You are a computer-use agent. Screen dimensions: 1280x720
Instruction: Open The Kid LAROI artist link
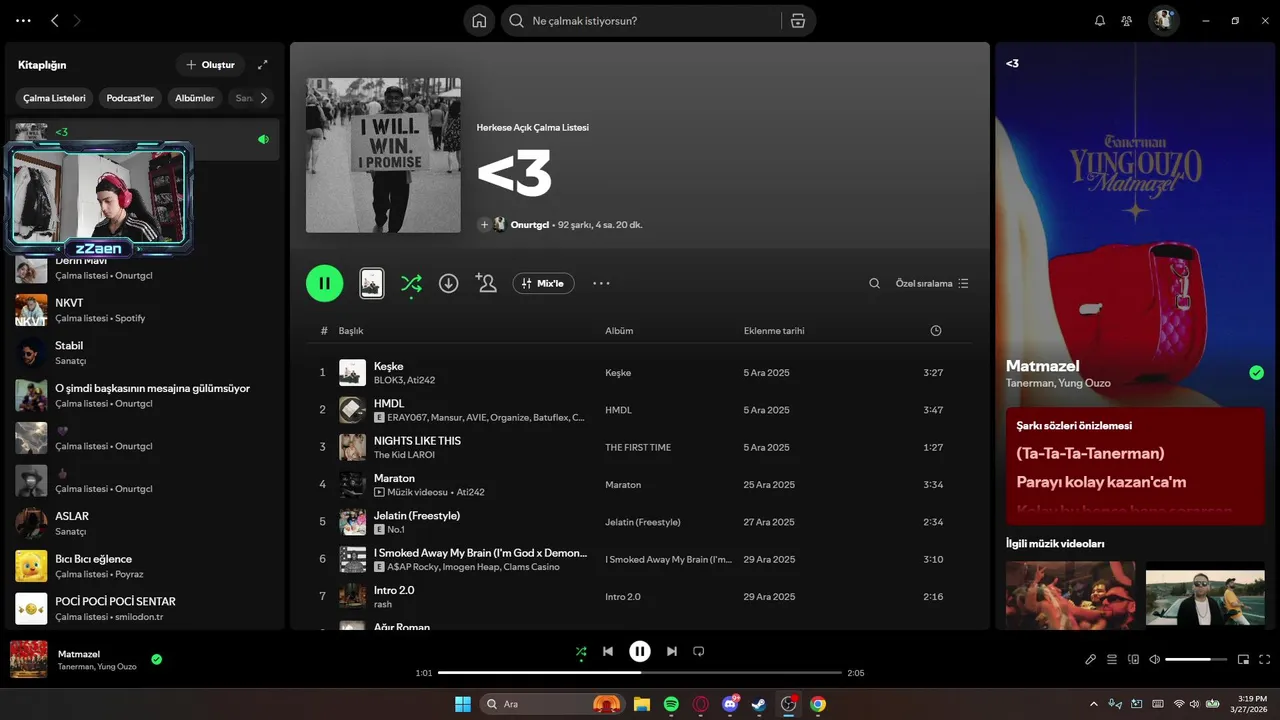click(x=404, y=455)
